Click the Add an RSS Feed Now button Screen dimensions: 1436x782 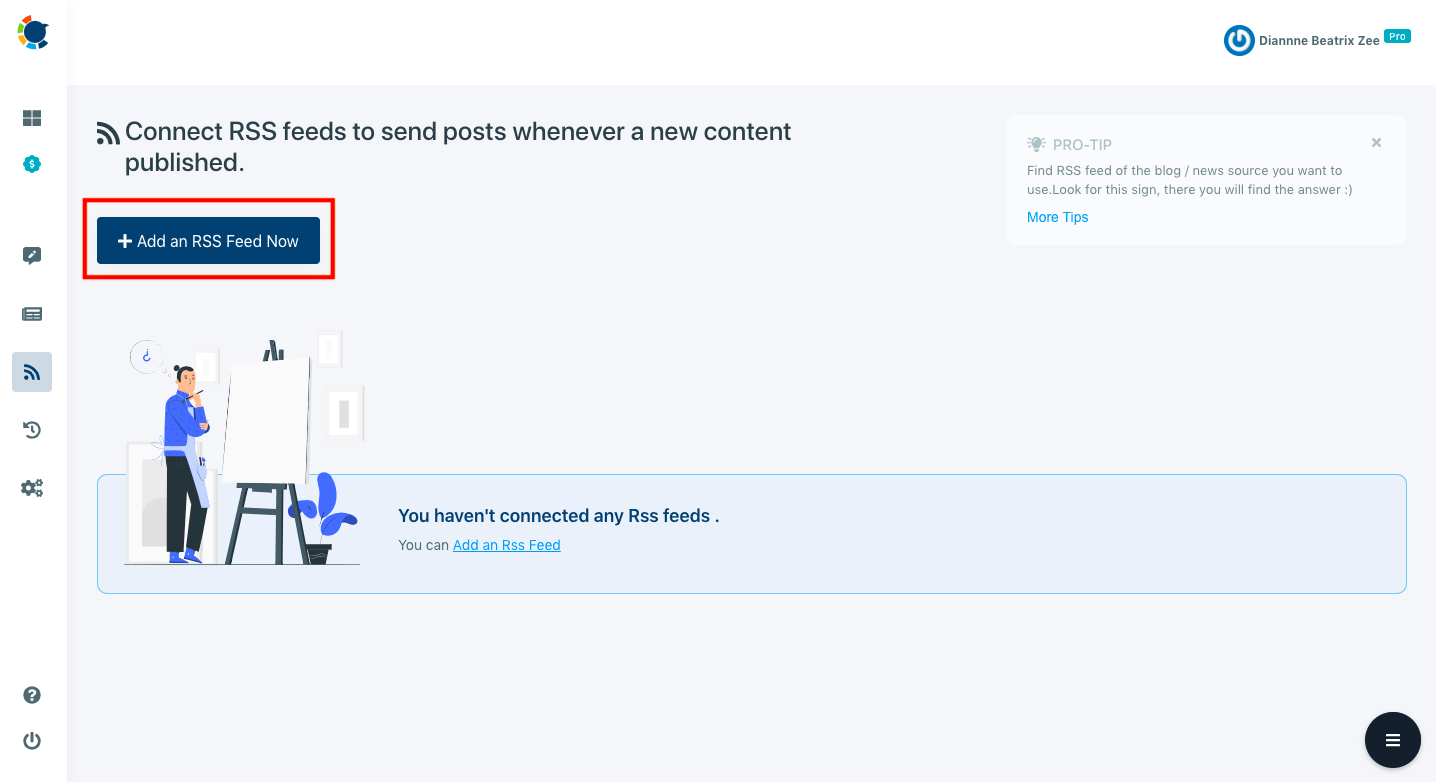(x=208, y=240)
